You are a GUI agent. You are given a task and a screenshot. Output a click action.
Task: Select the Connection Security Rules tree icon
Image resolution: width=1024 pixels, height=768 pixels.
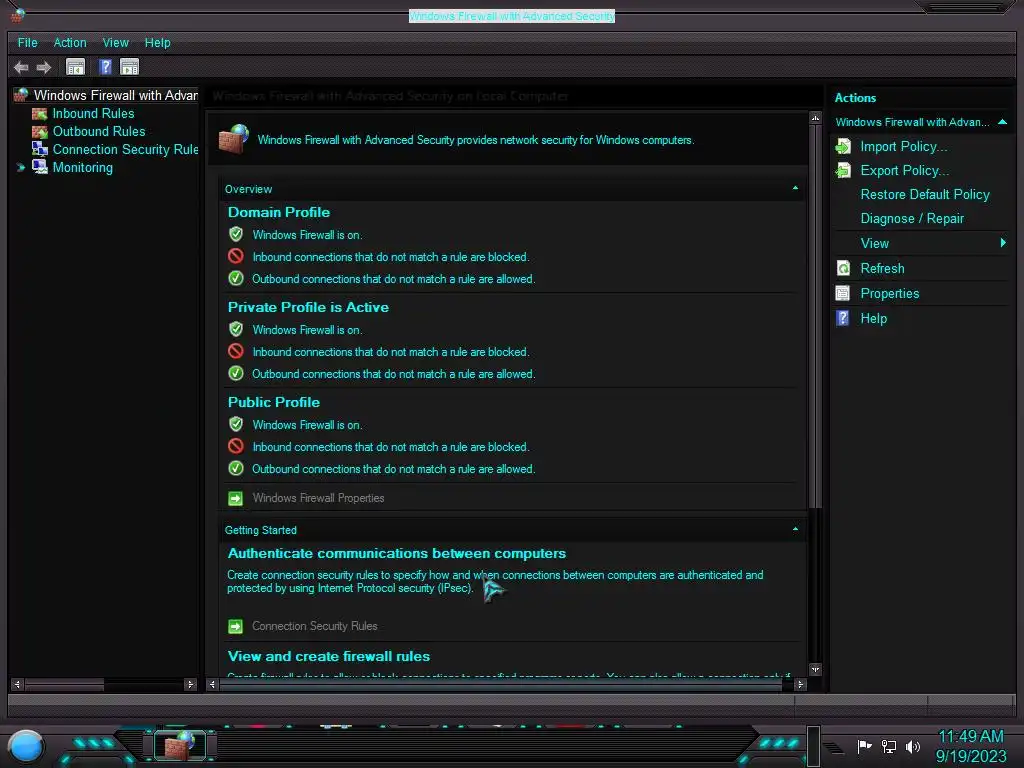(40, 149)
